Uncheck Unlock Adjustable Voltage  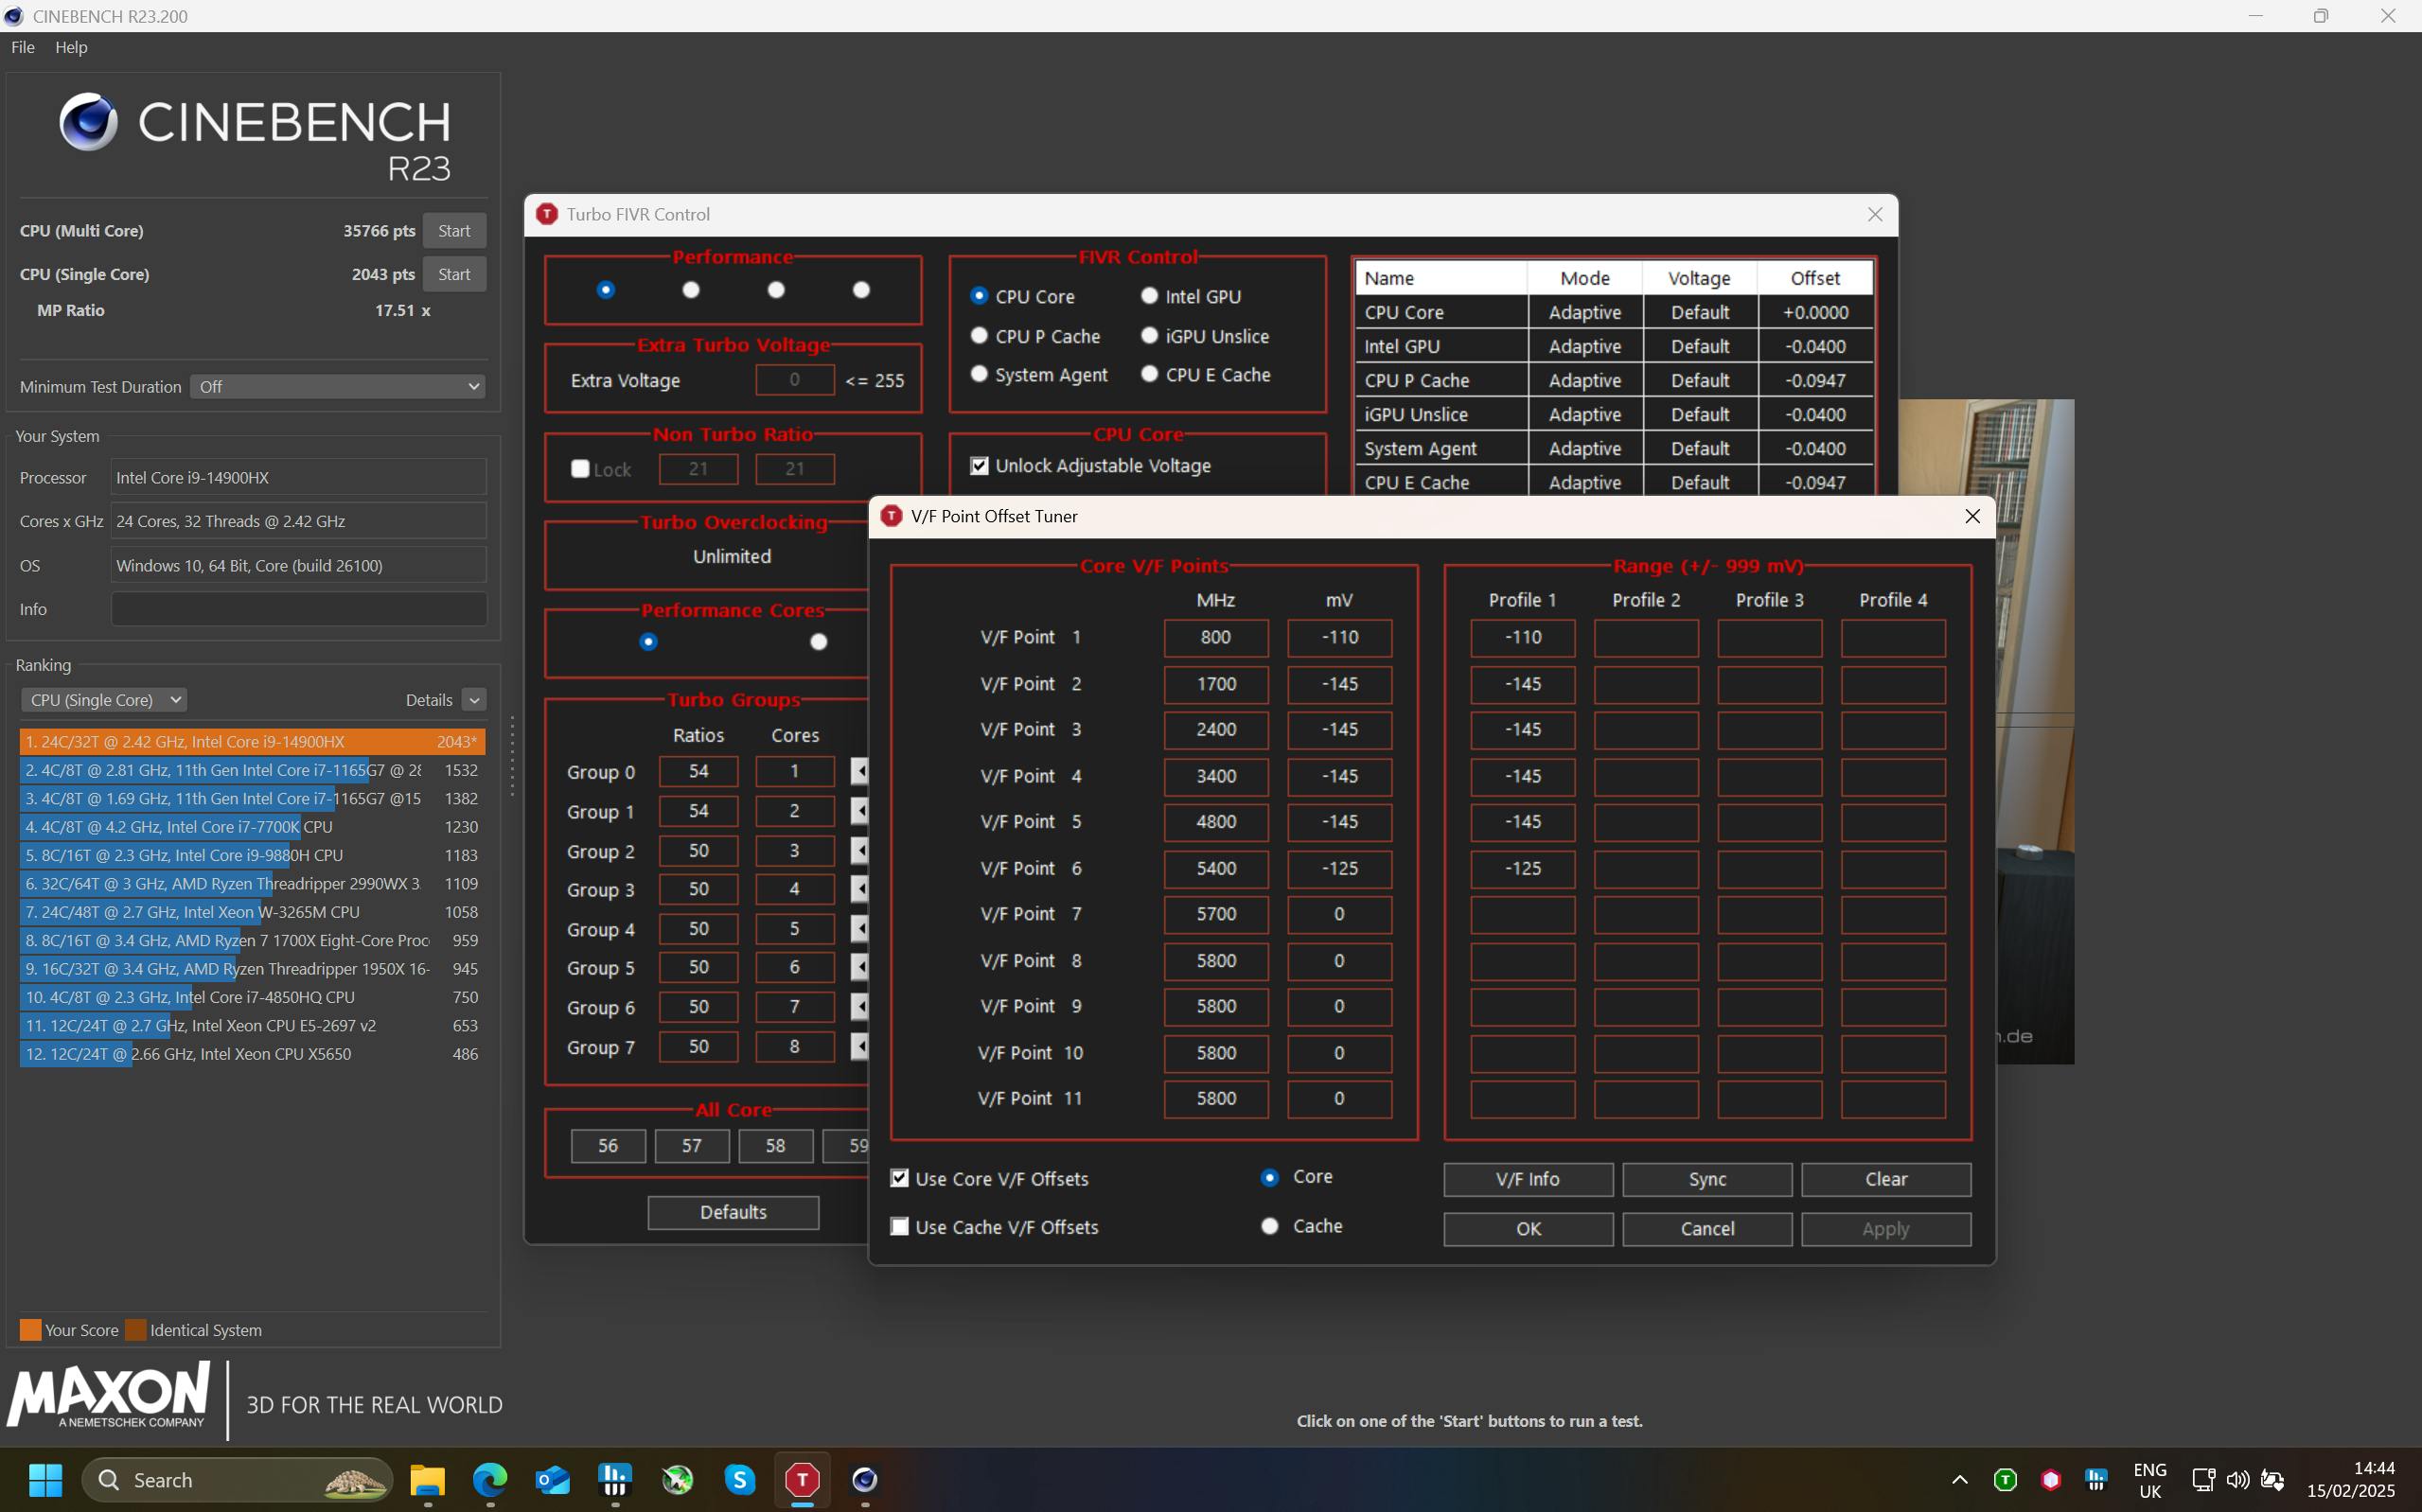[979, 466]
